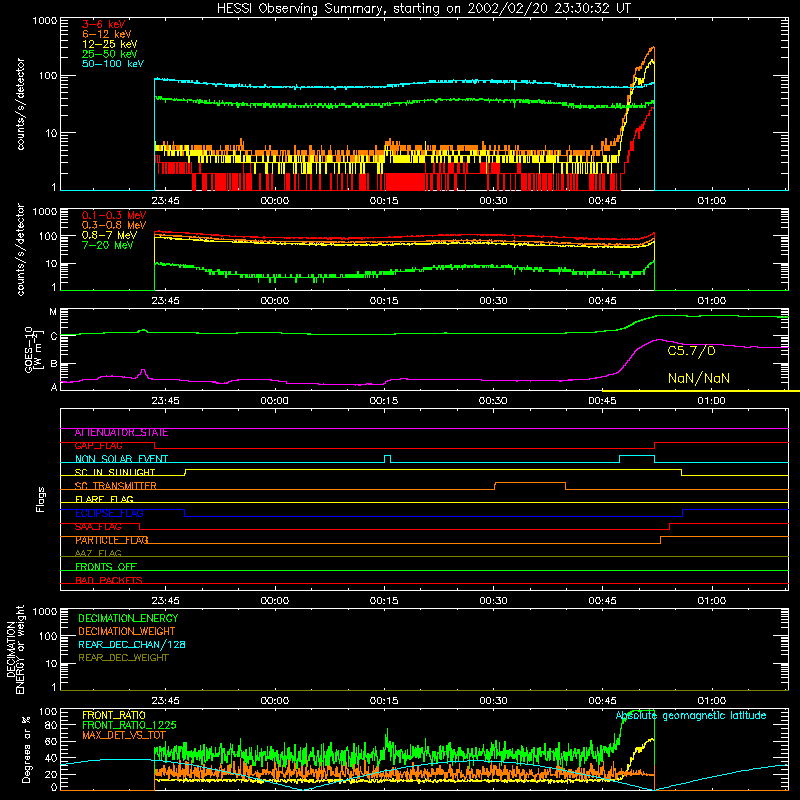
Task: Select the 25-50 keV legend label
Action: pyautogui.click(x=109, y=54)
